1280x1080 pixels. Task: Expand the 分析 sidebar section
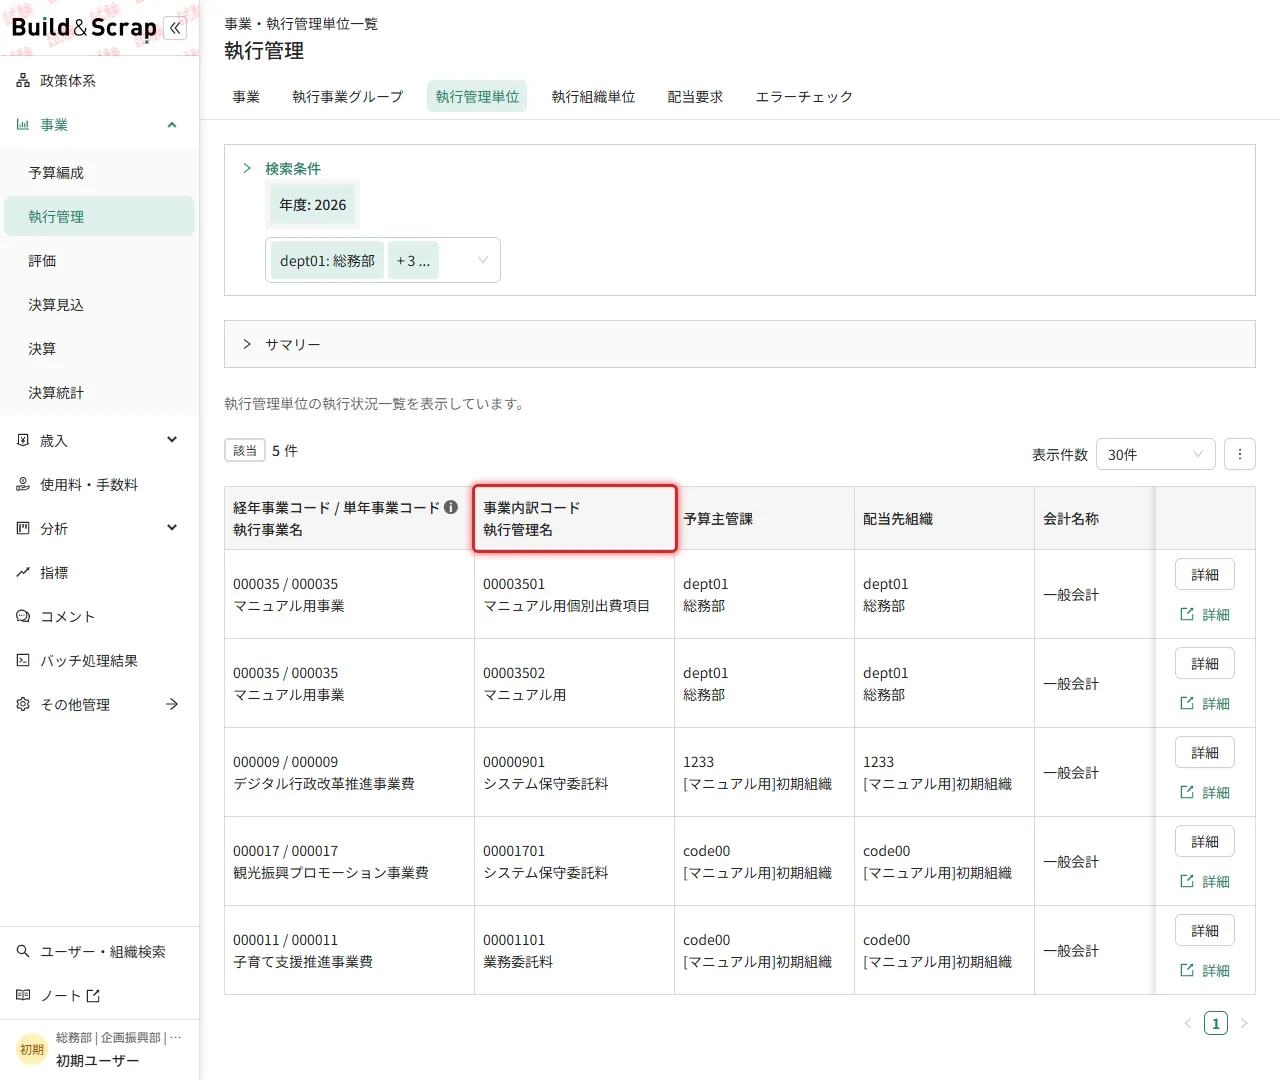pyautogui.click(x=172, y=528)
